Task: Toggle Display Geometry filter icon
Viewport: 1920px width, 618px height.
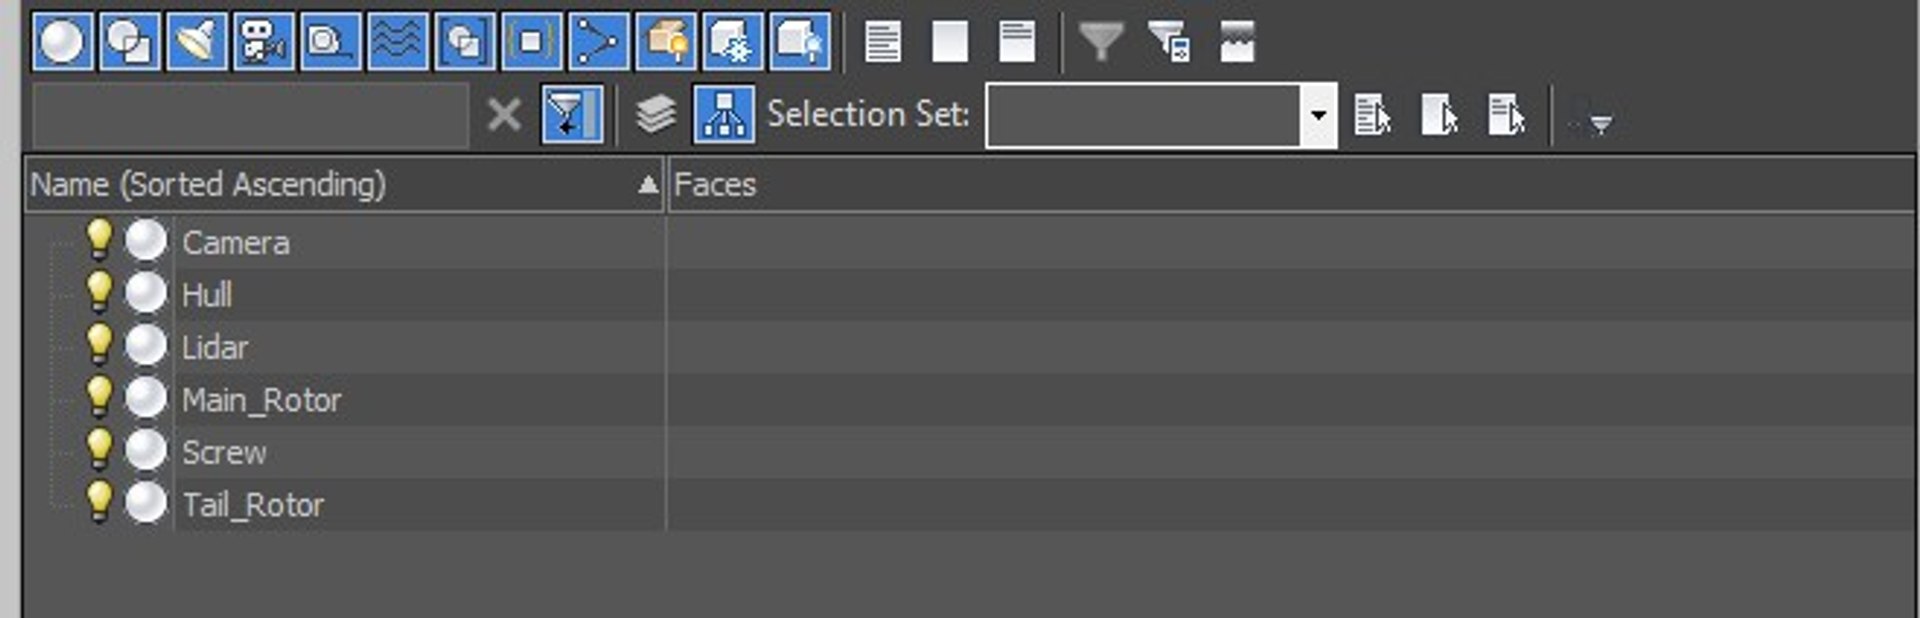Action: (62, 41)
